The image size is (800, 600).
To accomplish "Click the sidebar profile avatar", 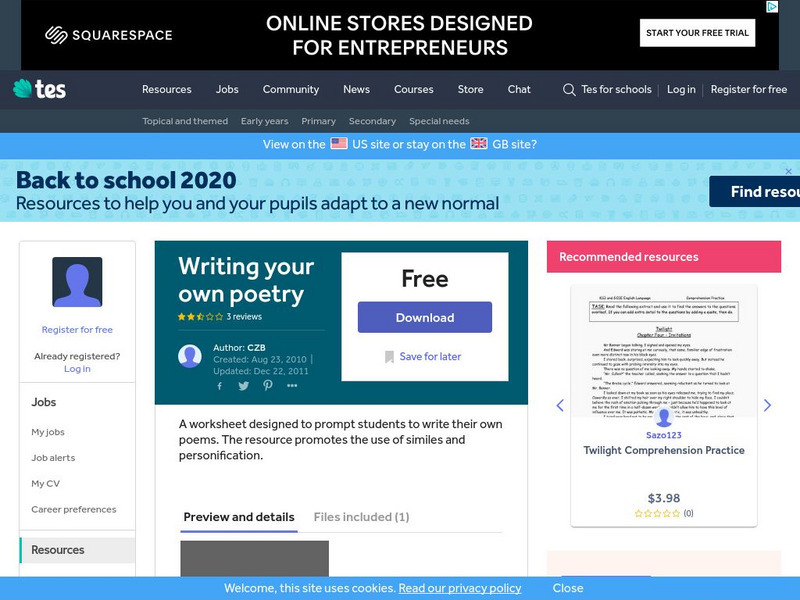I will (x=77, y=282).
